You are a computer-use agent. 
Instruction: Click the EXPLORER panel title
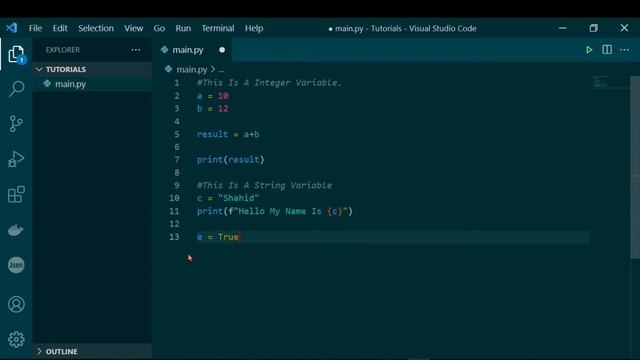[63, 50]
